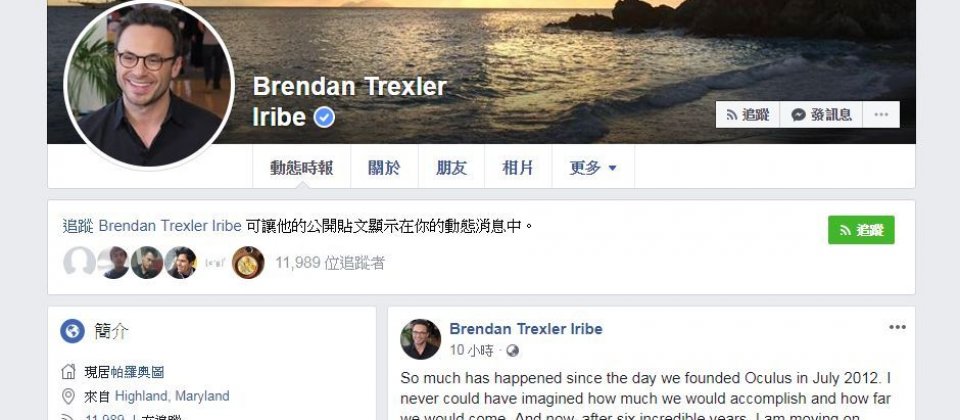Screen dimensions: 960x420
Task: Click 追蹤 button on the cover photo
Action: 748,114
